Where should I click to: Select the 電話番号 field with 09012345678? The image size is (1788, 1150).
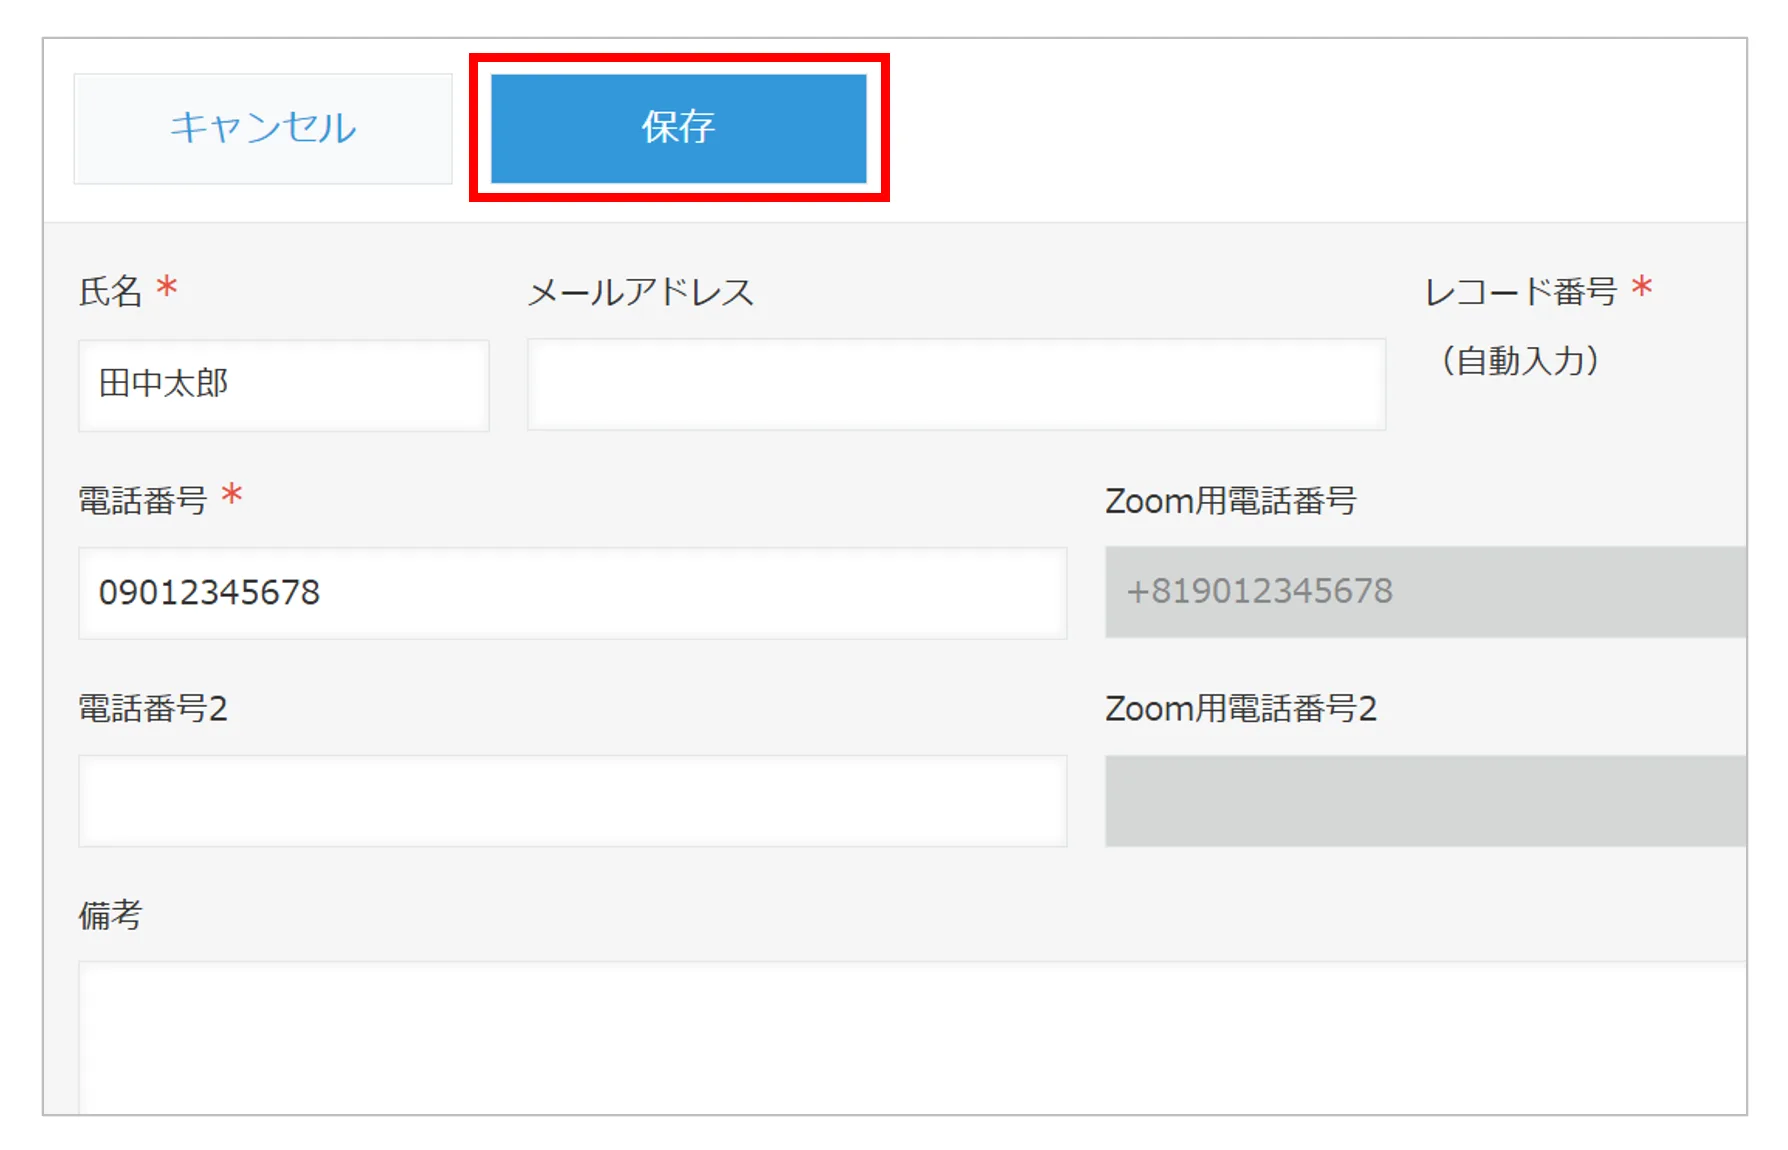(573, 593)
